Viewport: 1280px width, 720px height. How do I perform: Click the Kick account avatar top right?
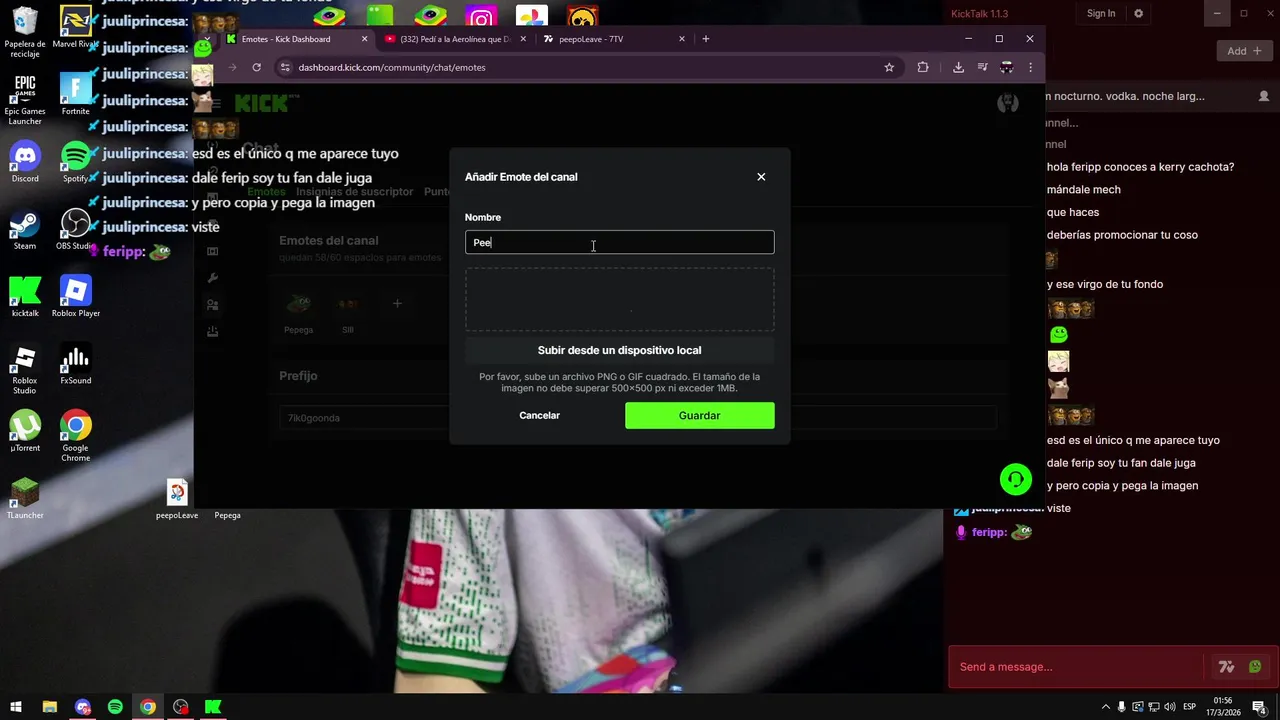click(1008, 102)
